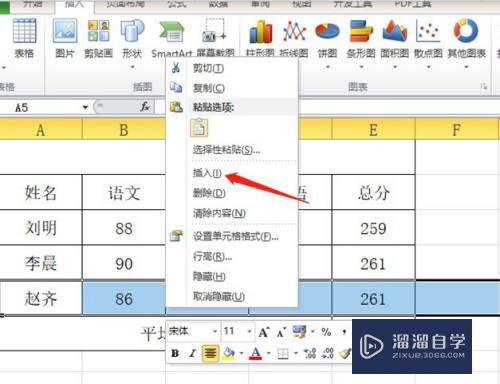
Task: Open the Shapes (形状) gallery
Action: click(x=132, y=31)
